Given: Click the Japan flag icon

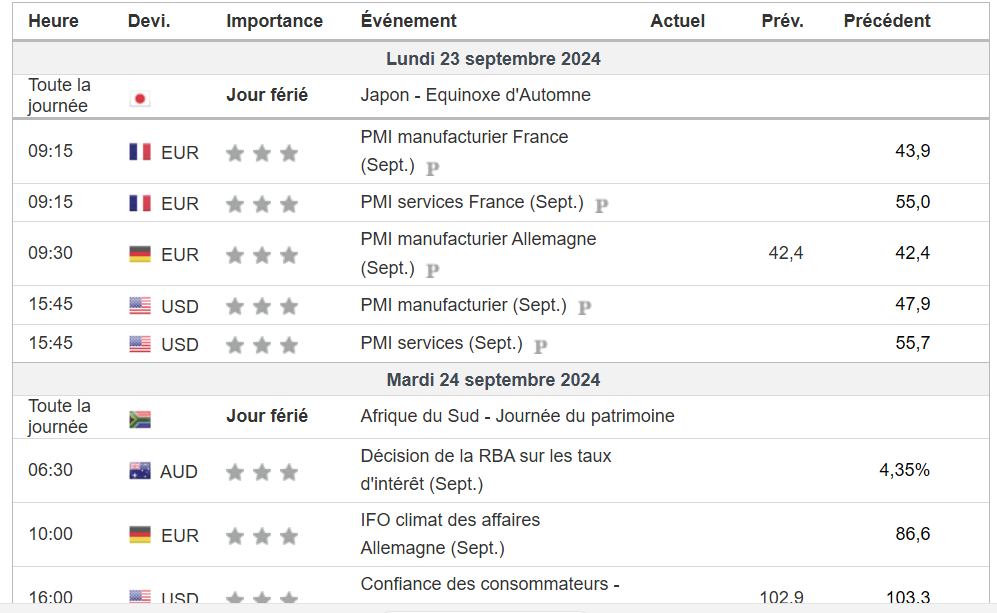Looking at the screenshot, I should (140, 98).
